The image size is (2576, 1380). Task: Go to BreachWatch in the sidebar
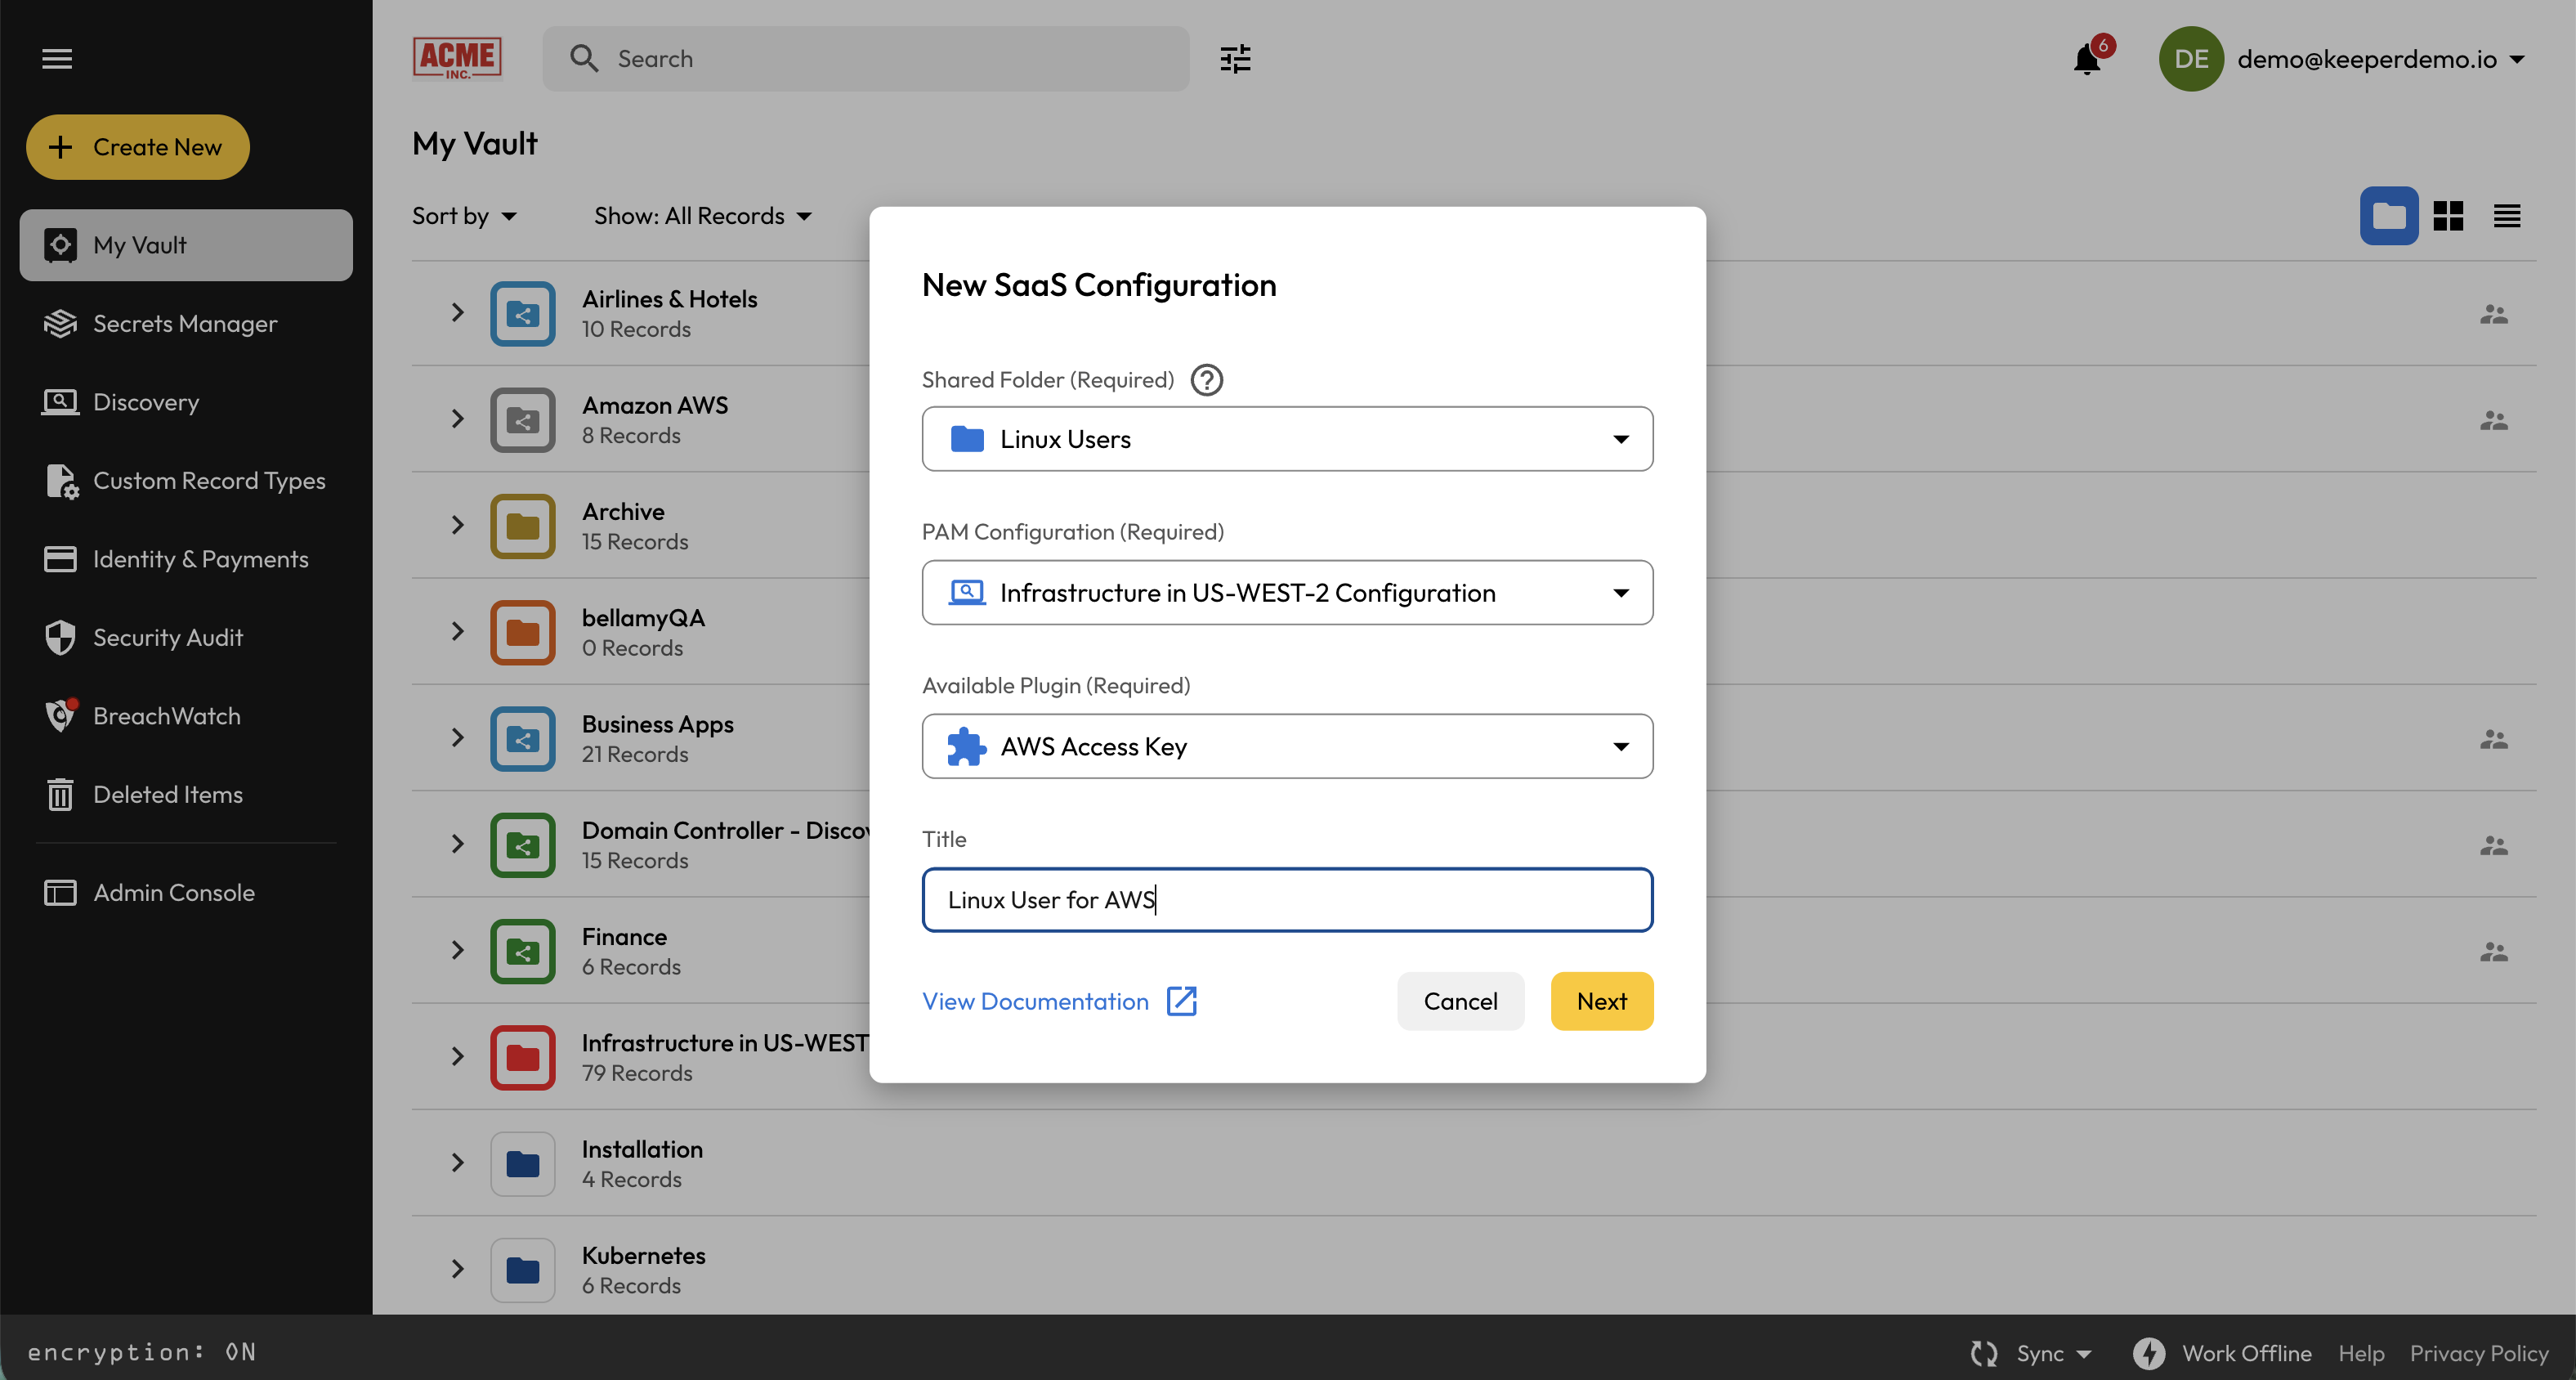[x=166, y=716]
